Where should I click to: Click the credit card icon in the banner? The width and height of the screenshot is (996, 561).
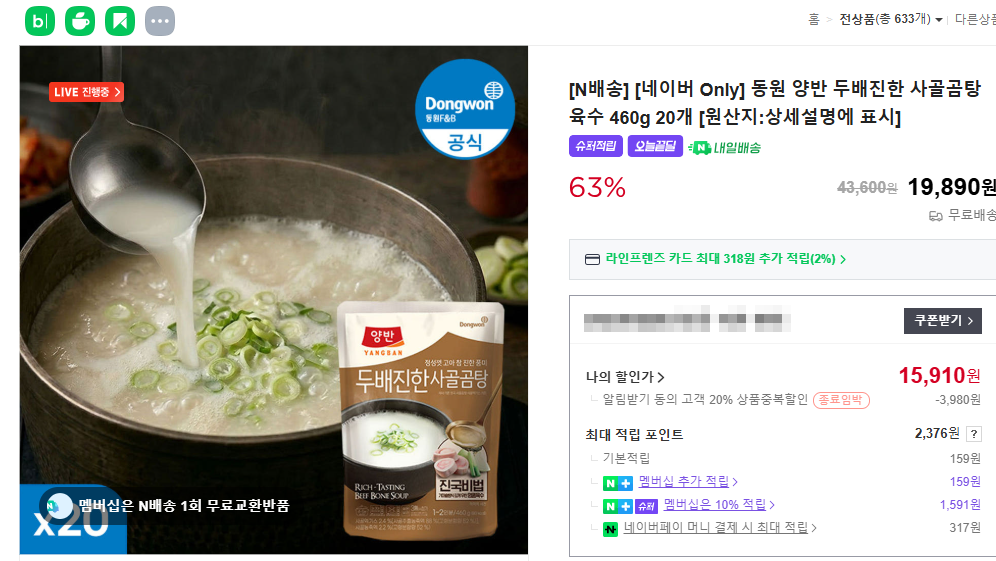click(x=592, y=259)
